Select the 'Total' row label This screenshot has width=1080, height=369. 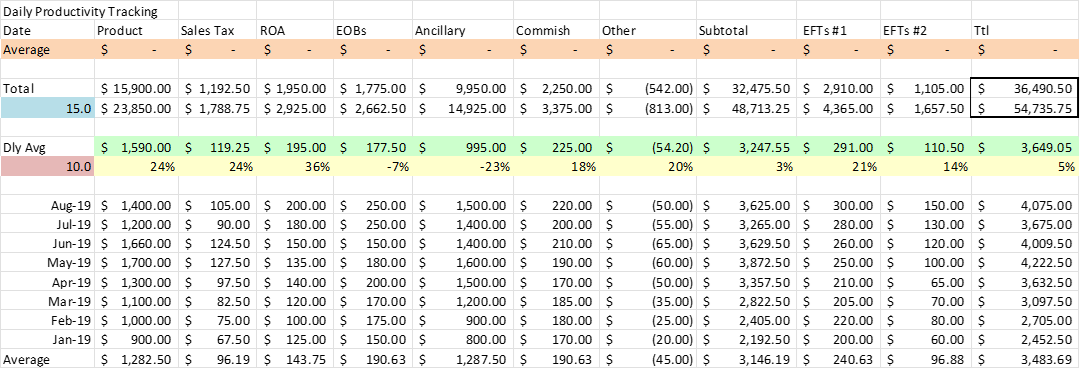(x=48, y=88)
